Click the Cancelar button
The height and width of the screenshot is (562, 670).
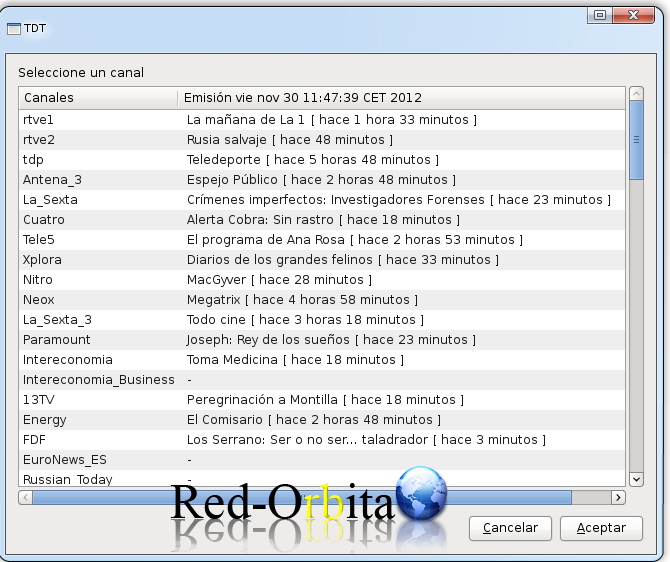click(510, 528)
